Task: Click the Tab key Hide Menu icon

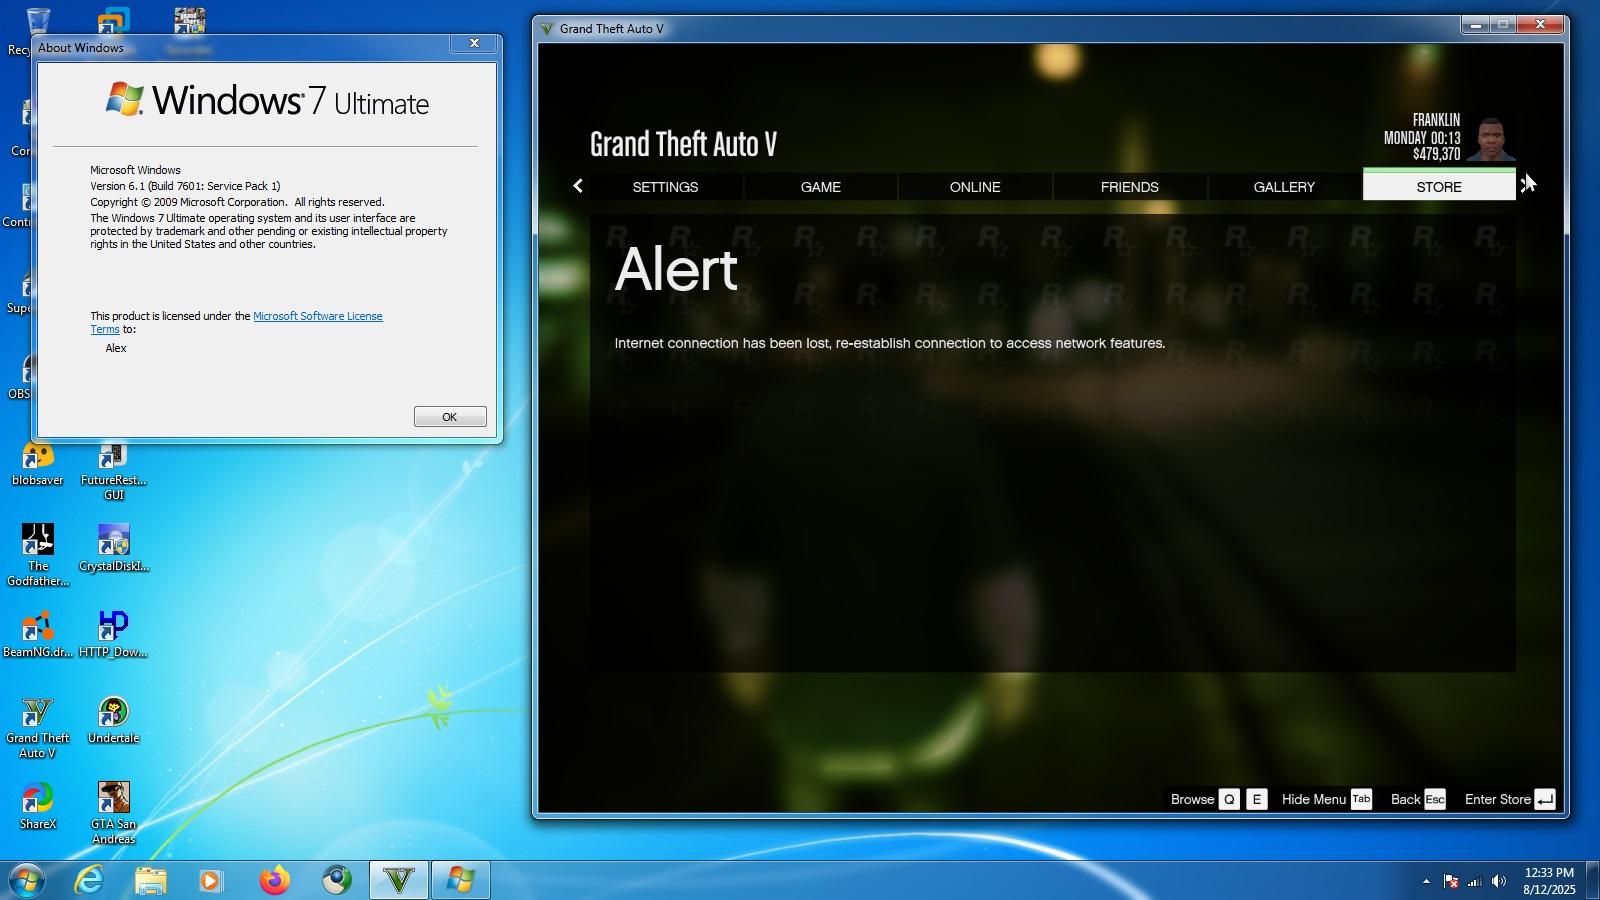Action: pyautogui.click(x=1361, y=799)
